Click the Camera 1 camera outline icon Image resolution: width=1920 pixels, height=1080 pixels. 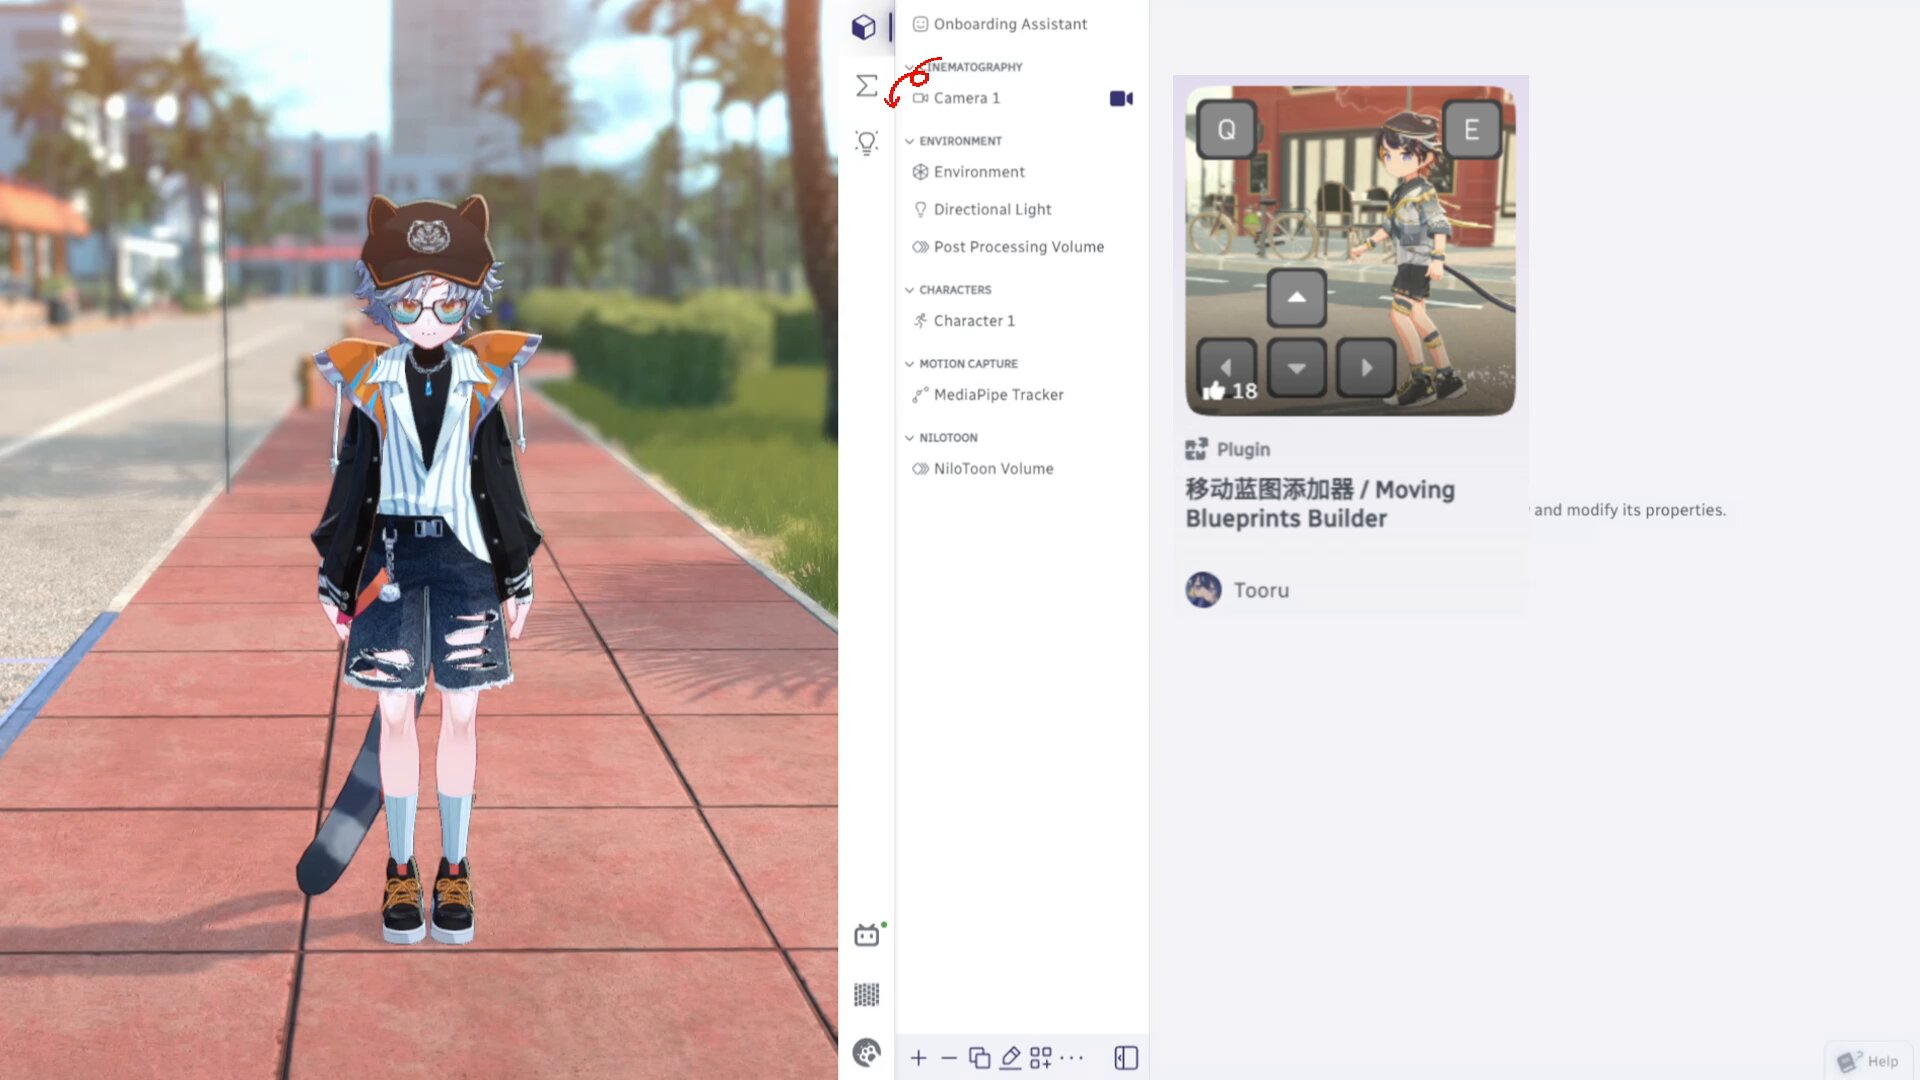(x=920, y=98)
